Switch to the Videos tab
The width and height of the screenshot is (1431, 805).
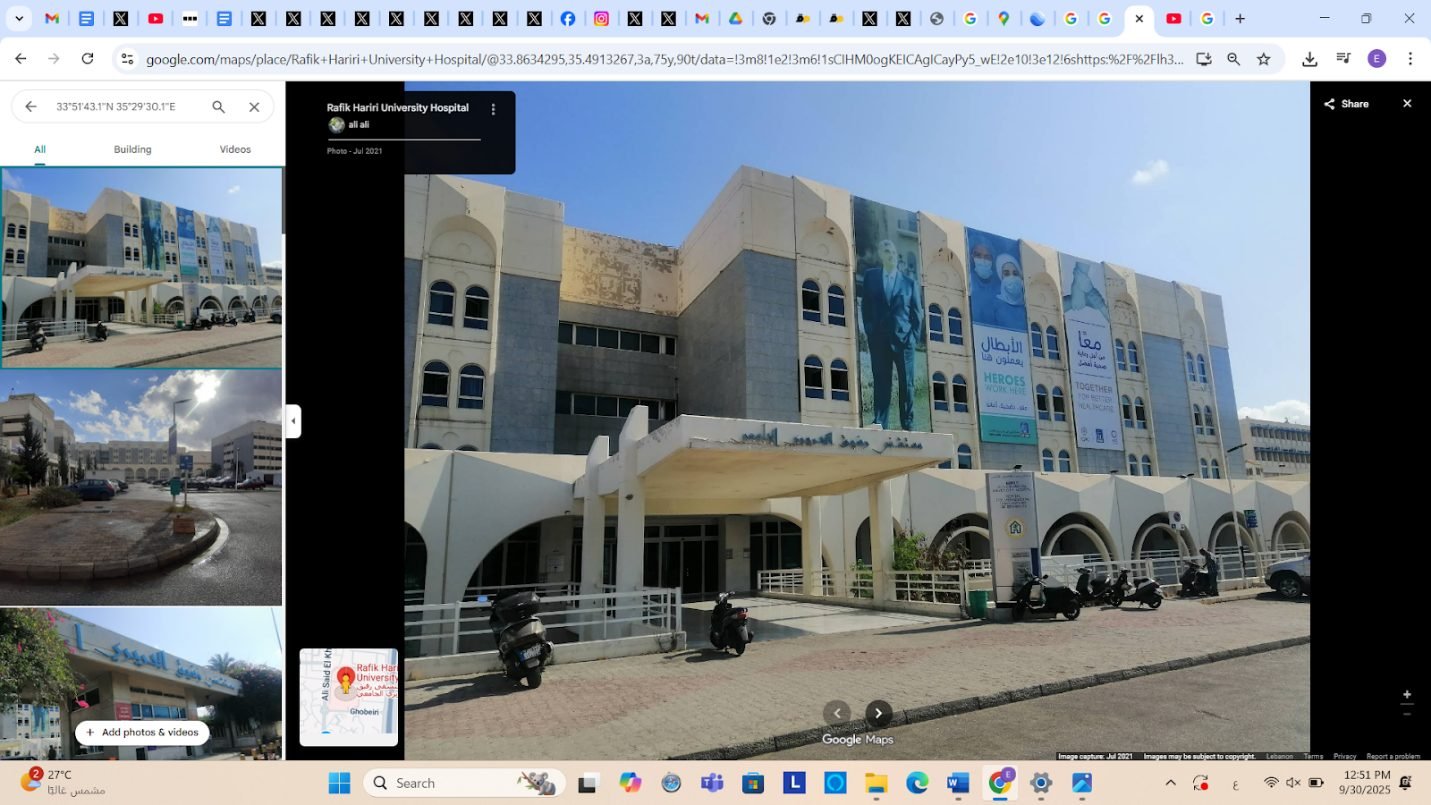click(x=235, y=149)
